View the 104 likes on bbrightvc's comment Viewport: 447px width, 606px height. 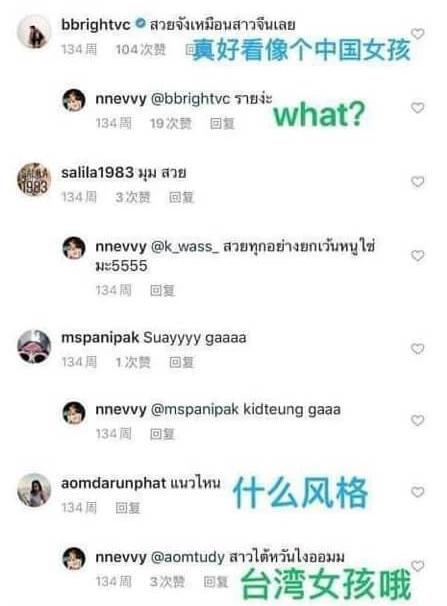(x=141, y=49)
